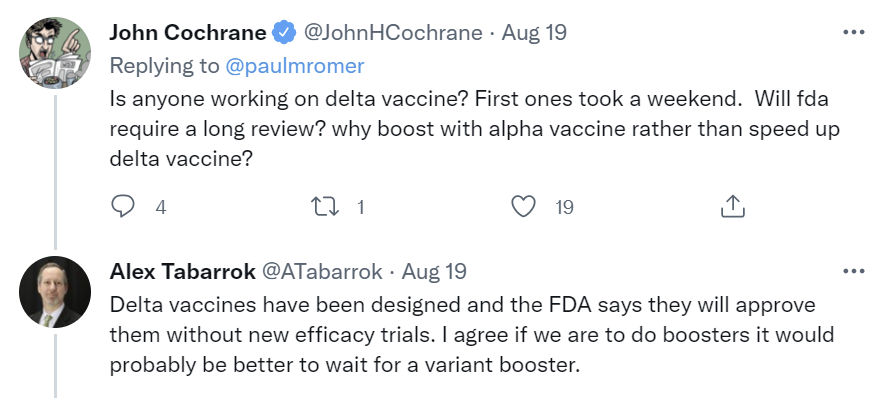The image size is (890, 398).
Task: Open John Cochrane's profile picture
Action: pos(55,53)
